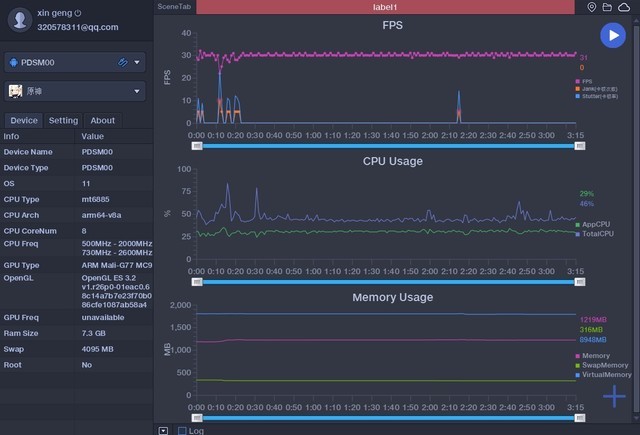Click the Android icon in device selector
The width and height of the screenshot is (640, 435).
pyautogui.click(x=14, y=62)
